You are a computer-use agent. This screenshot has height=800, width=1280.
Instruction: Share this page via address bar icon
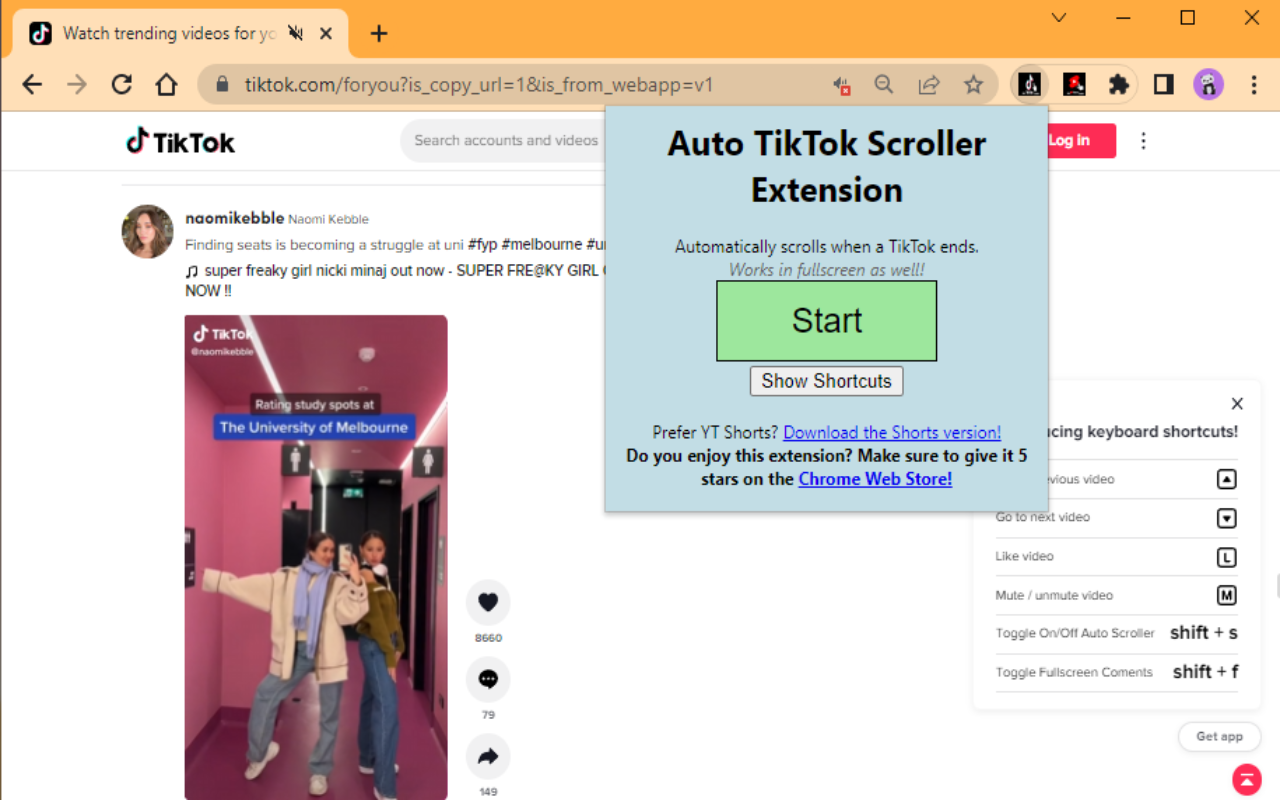[x=929, y=85]
